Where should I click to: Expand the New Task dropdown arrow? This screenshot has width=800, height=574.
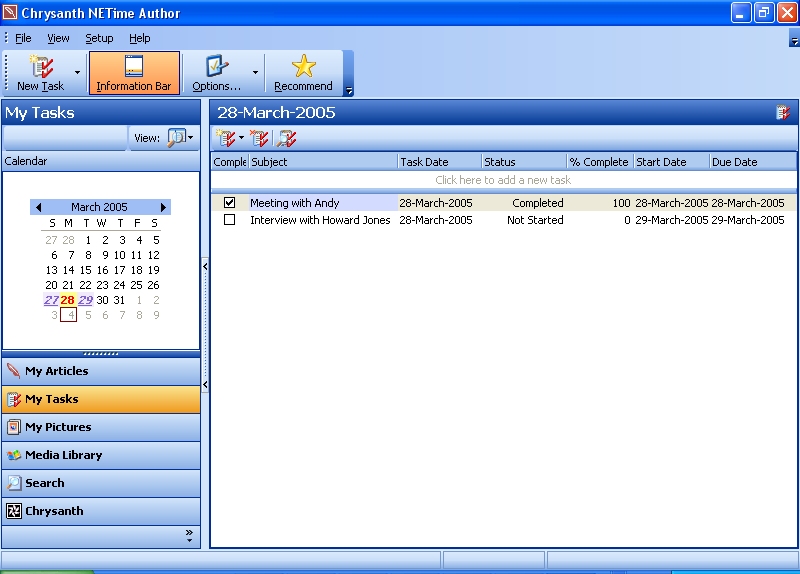[x=78, y=73]
